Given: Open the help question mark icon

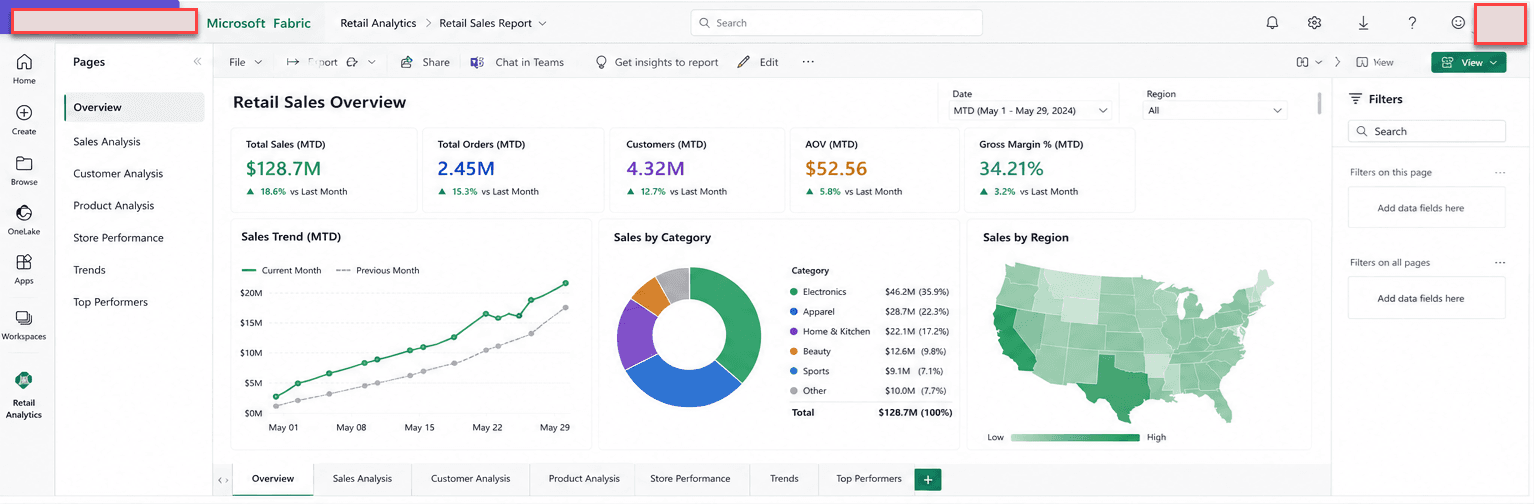Looking at the screenshot, I should [1412, 23].
